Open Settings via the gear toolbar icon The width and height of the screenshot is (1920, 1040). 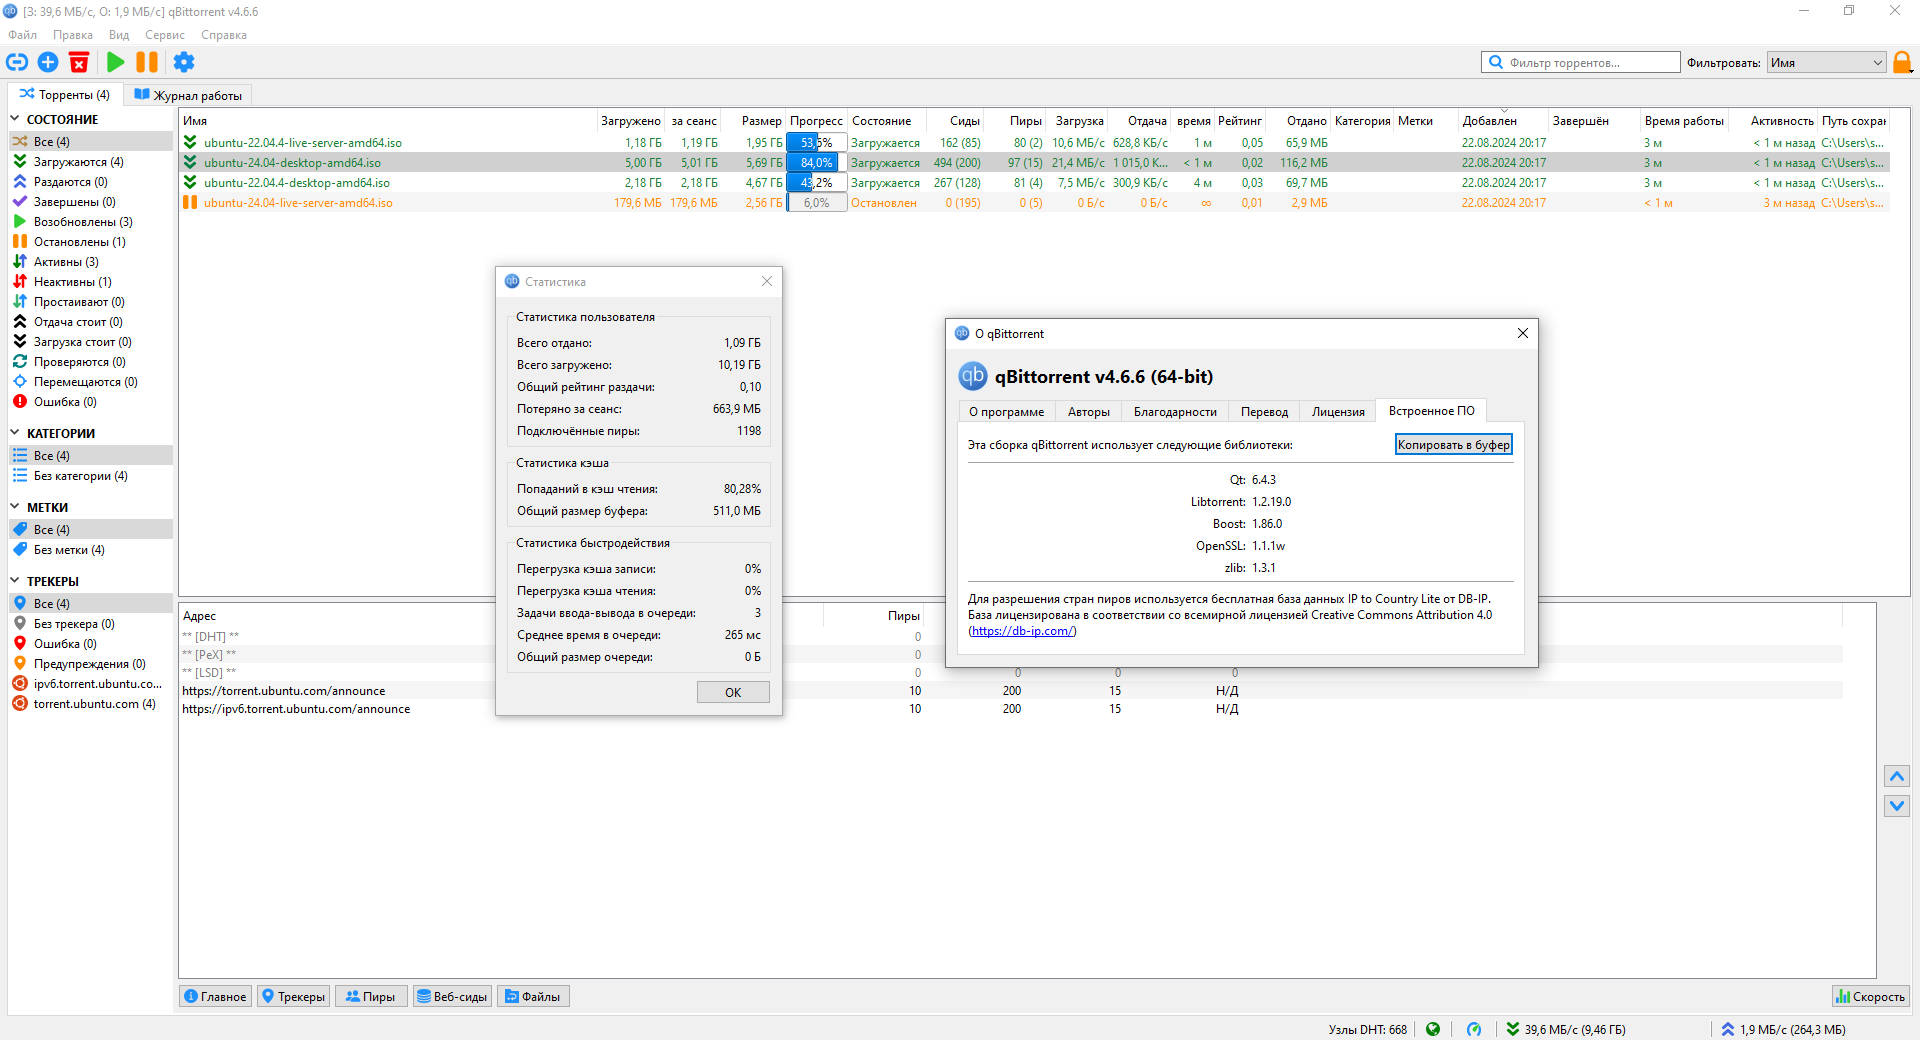pos(184,62)
